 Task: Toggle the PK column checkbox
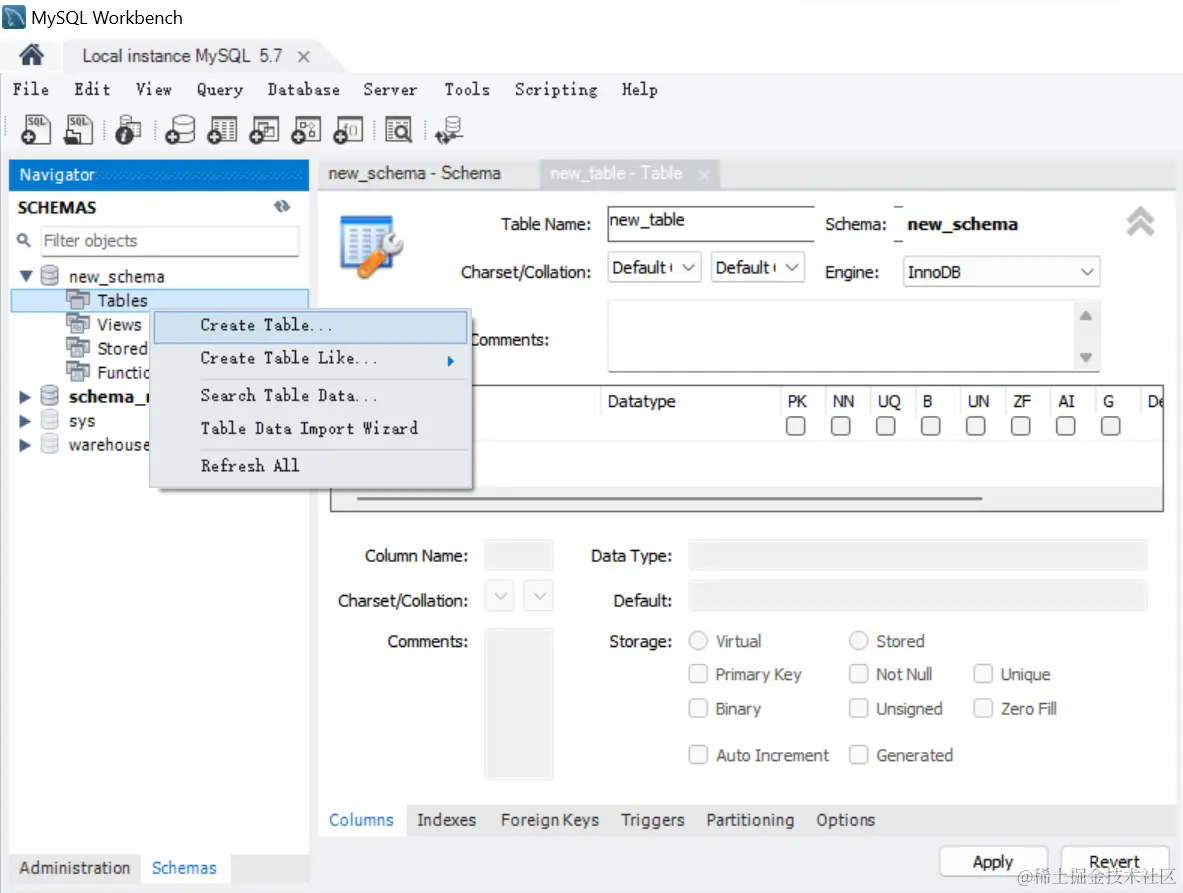click(795, 426)
